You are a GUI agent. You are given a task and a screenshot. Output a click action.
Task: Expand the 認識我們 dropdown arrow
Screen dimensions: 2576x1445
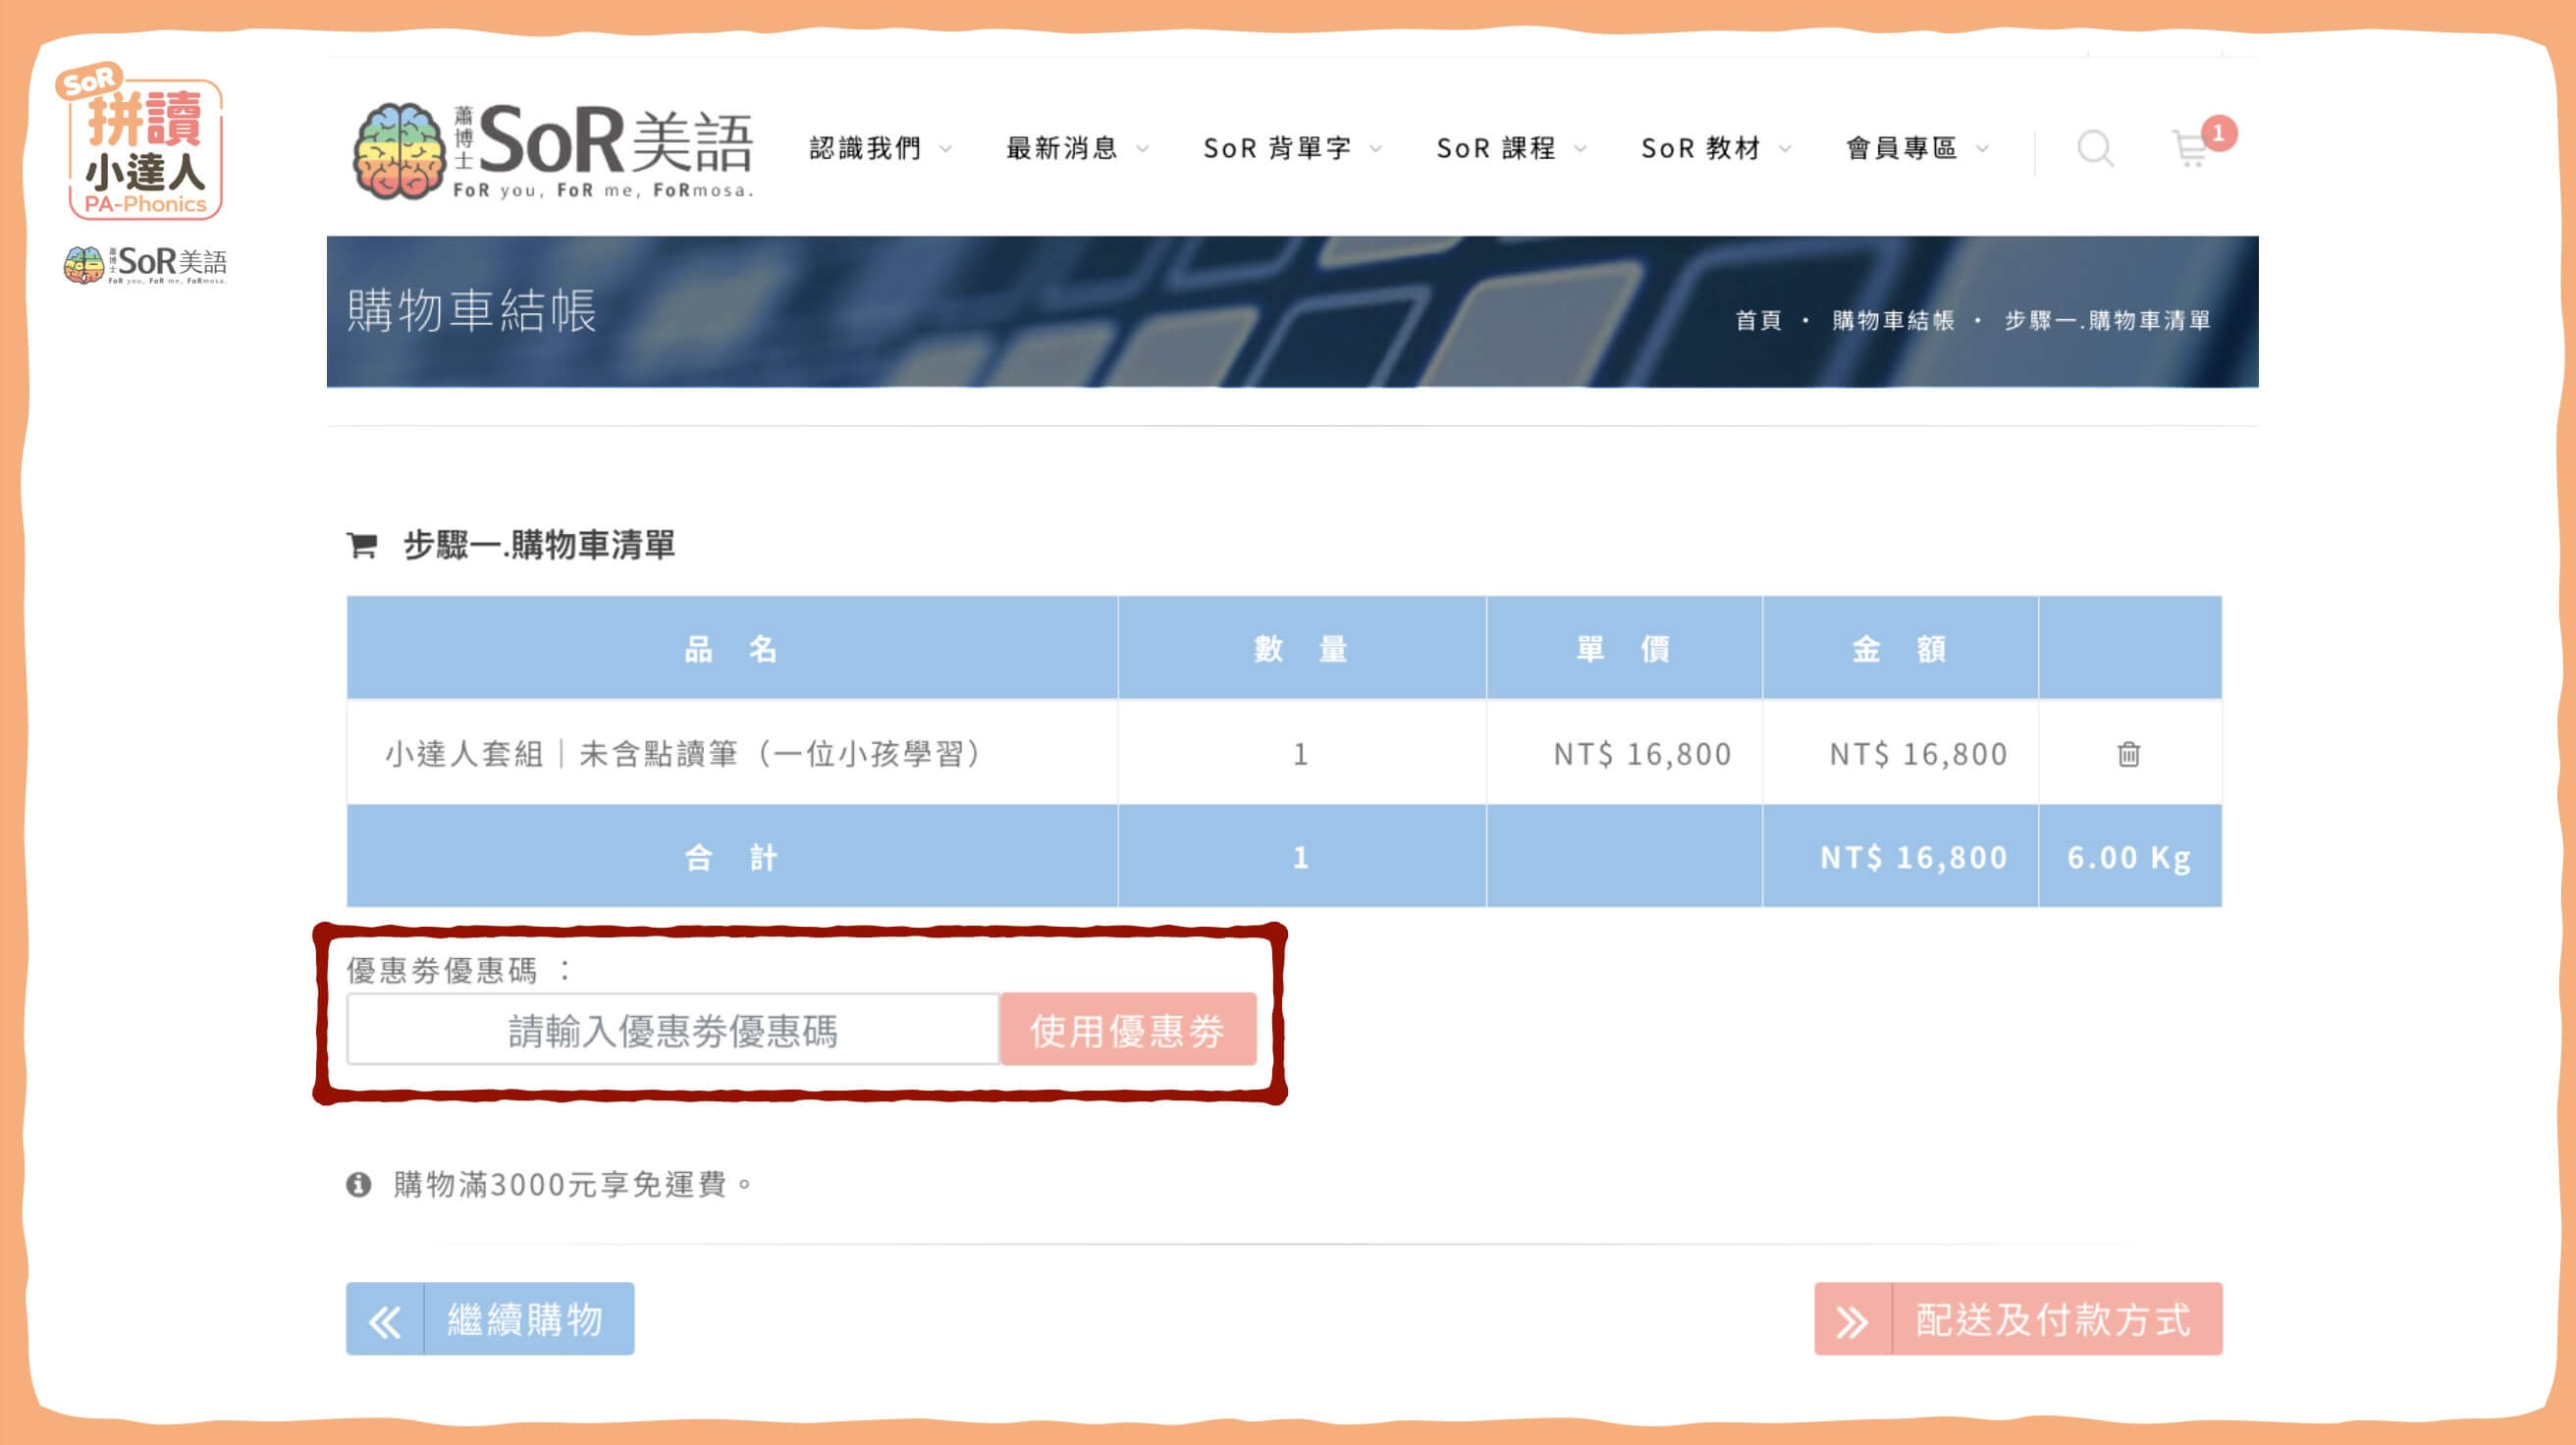coord(945,149)
